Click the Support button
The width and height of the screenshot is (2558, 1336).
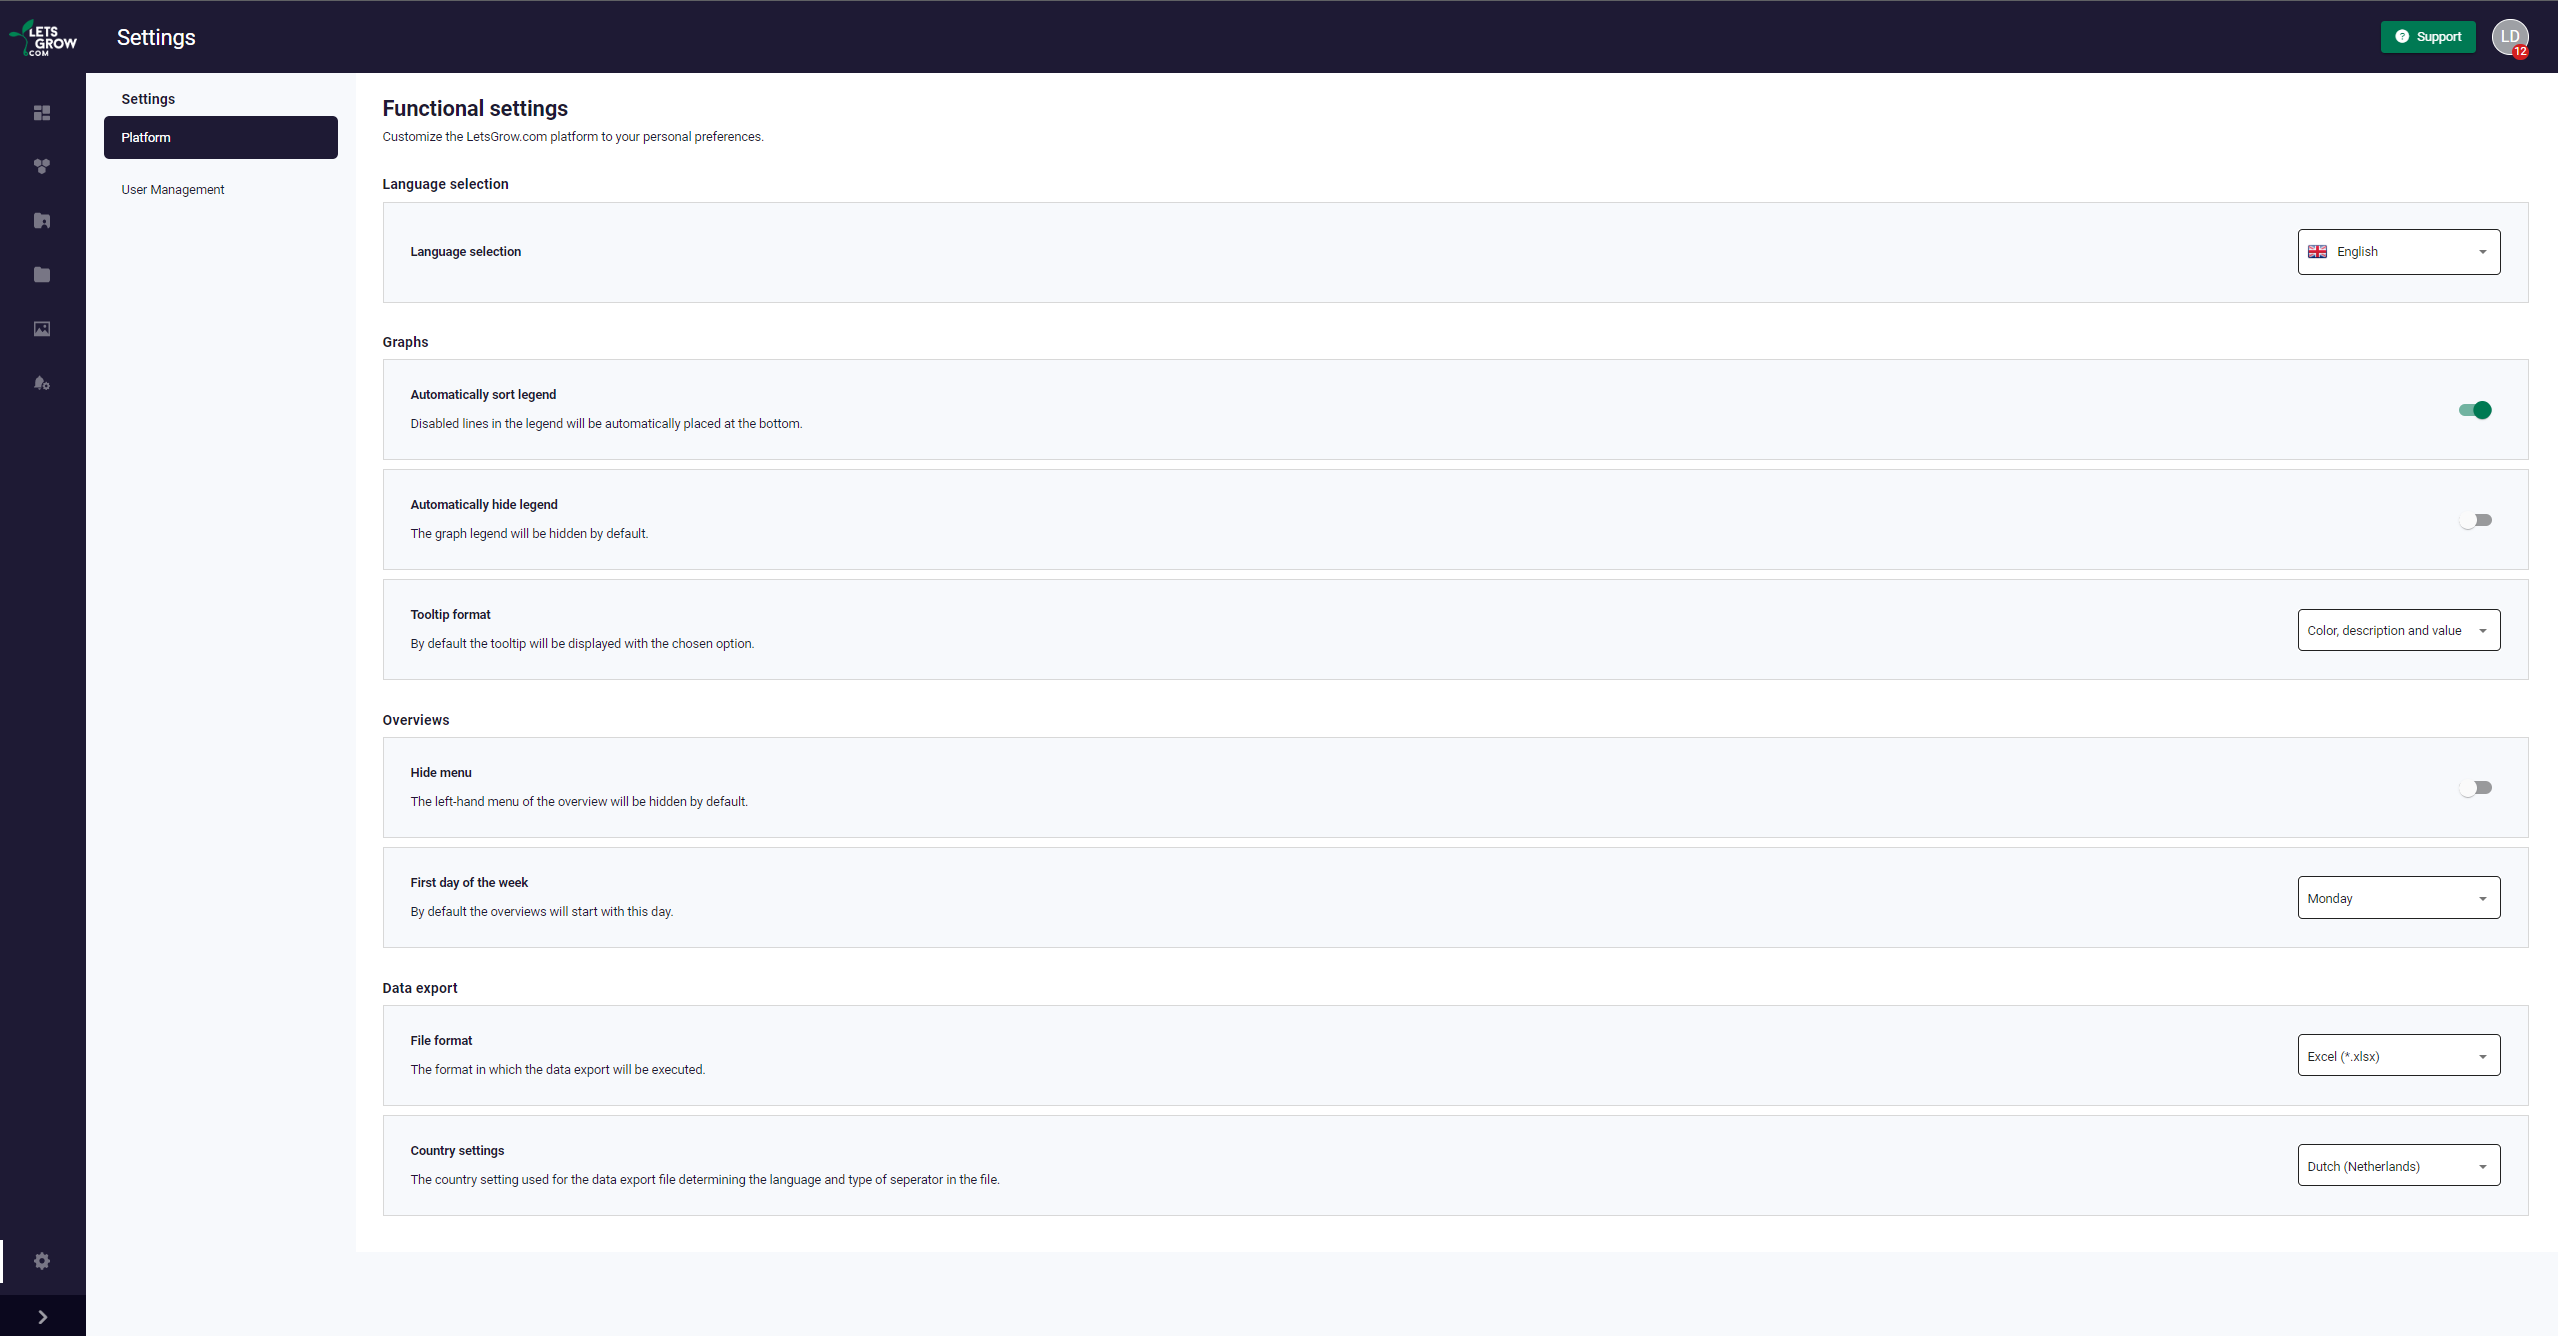2428,37
